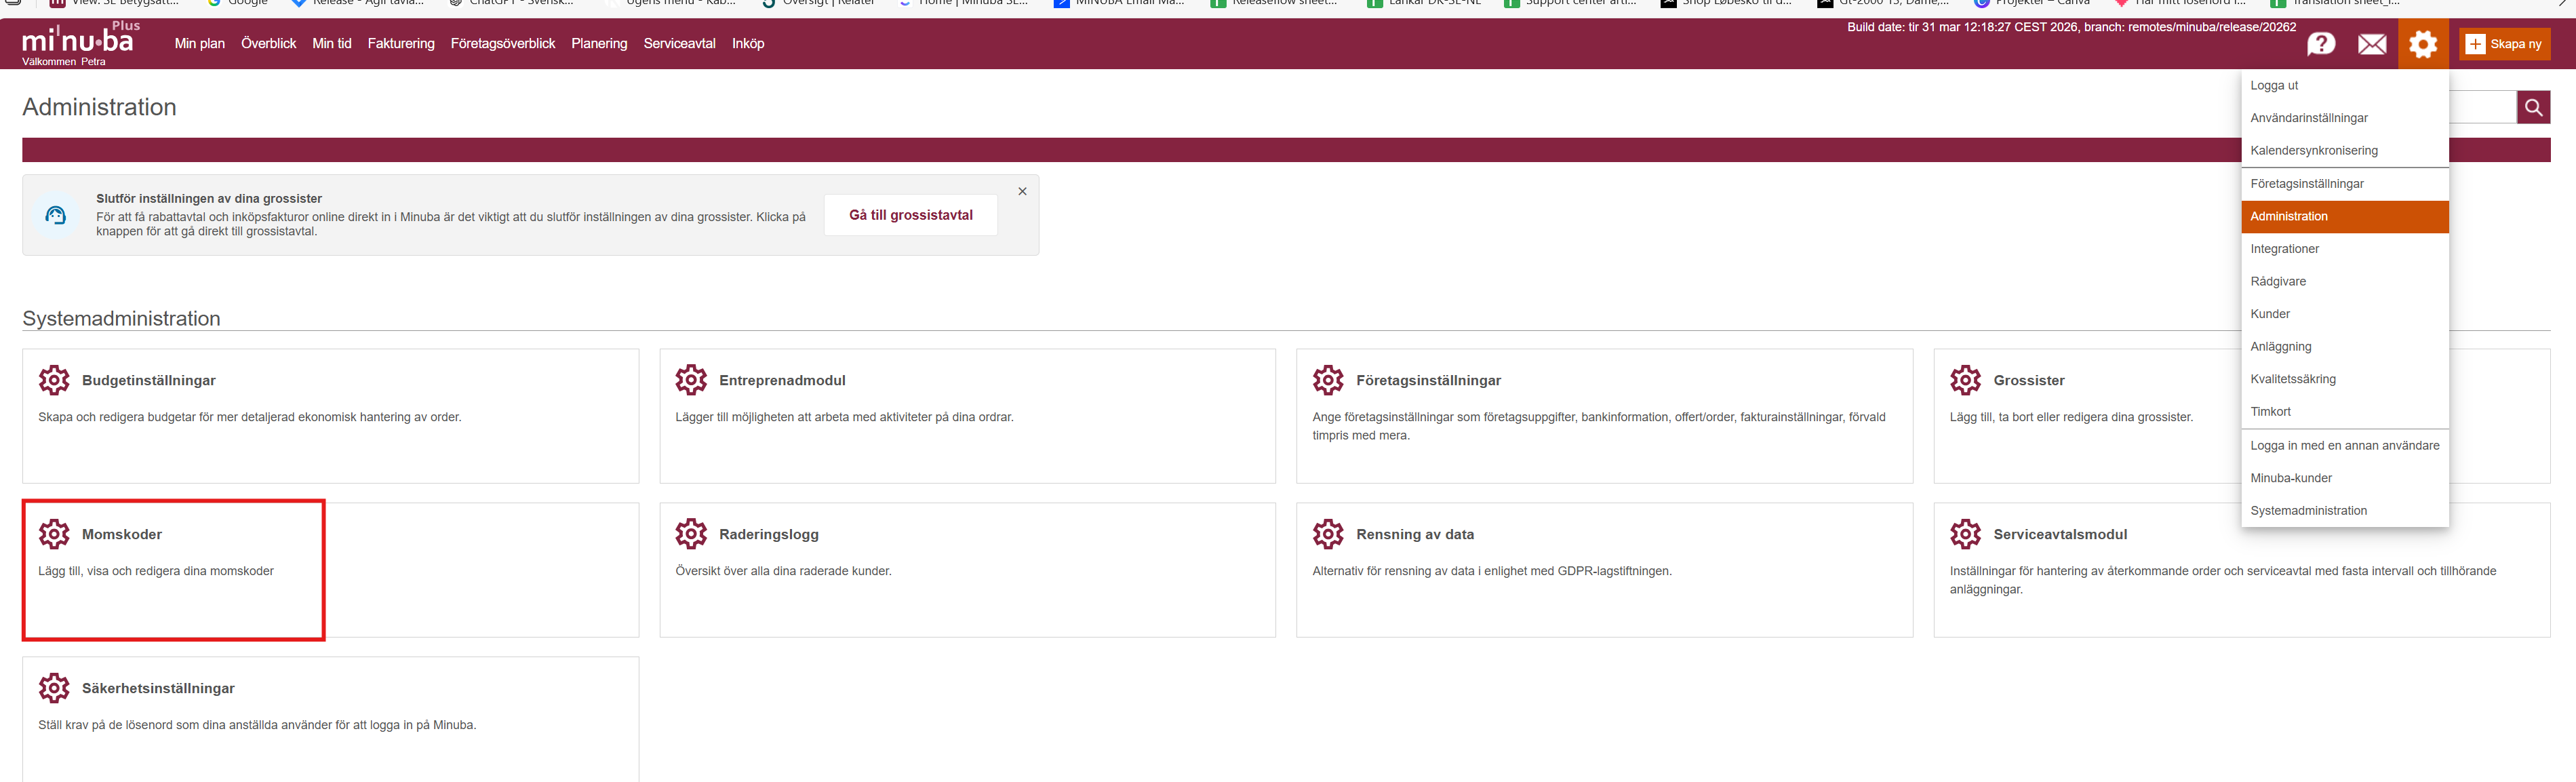Select Logga ut from dropdown menu
Viewport: 2576px width, 782px height.
(2274, 86)
